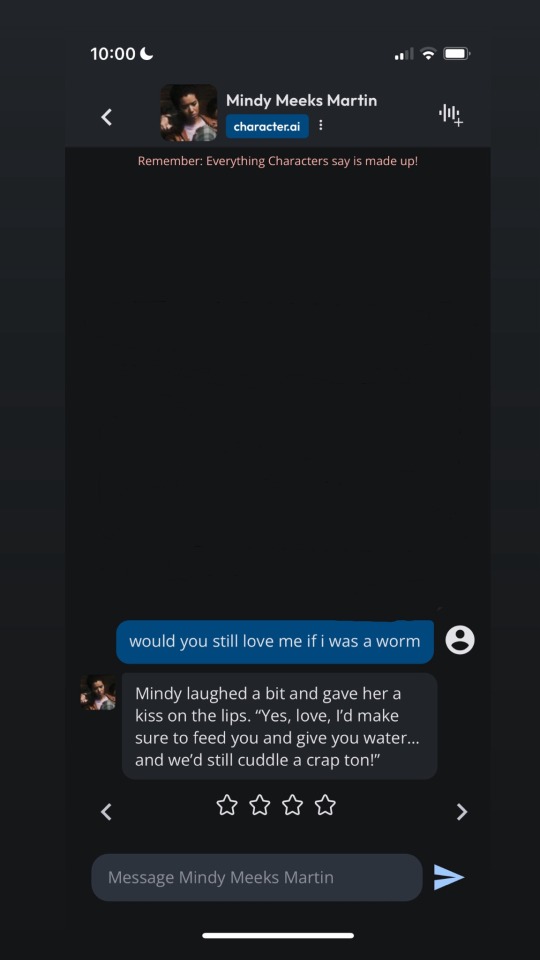This screenshot has height=960, width=540.
Task: Tap the Mindy Meeks Martin name title
Action: (301, 100)
